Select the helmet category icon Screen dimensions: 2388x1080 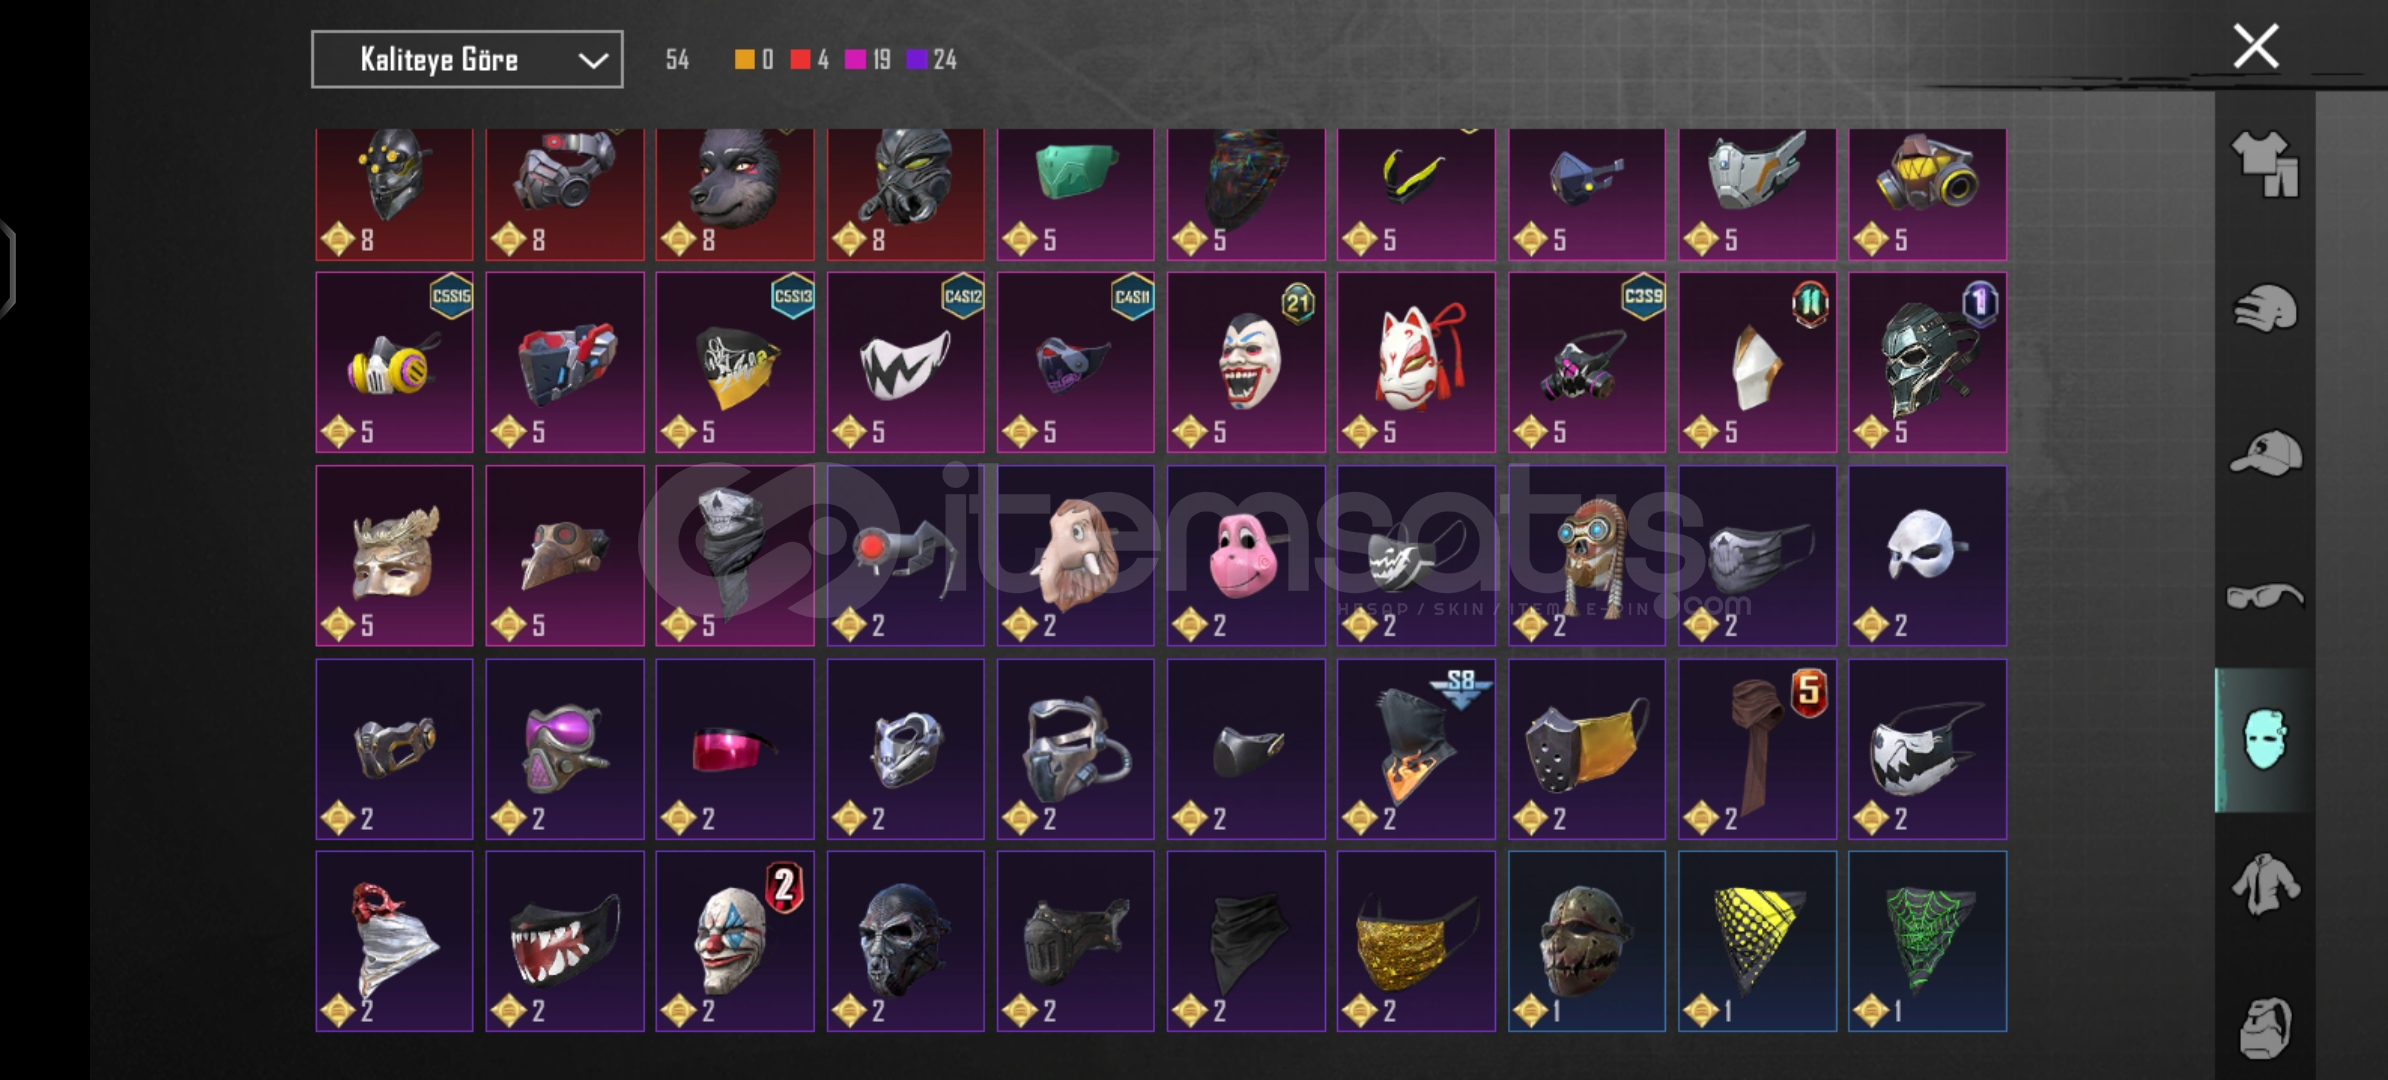click(x=2265, y=308)
